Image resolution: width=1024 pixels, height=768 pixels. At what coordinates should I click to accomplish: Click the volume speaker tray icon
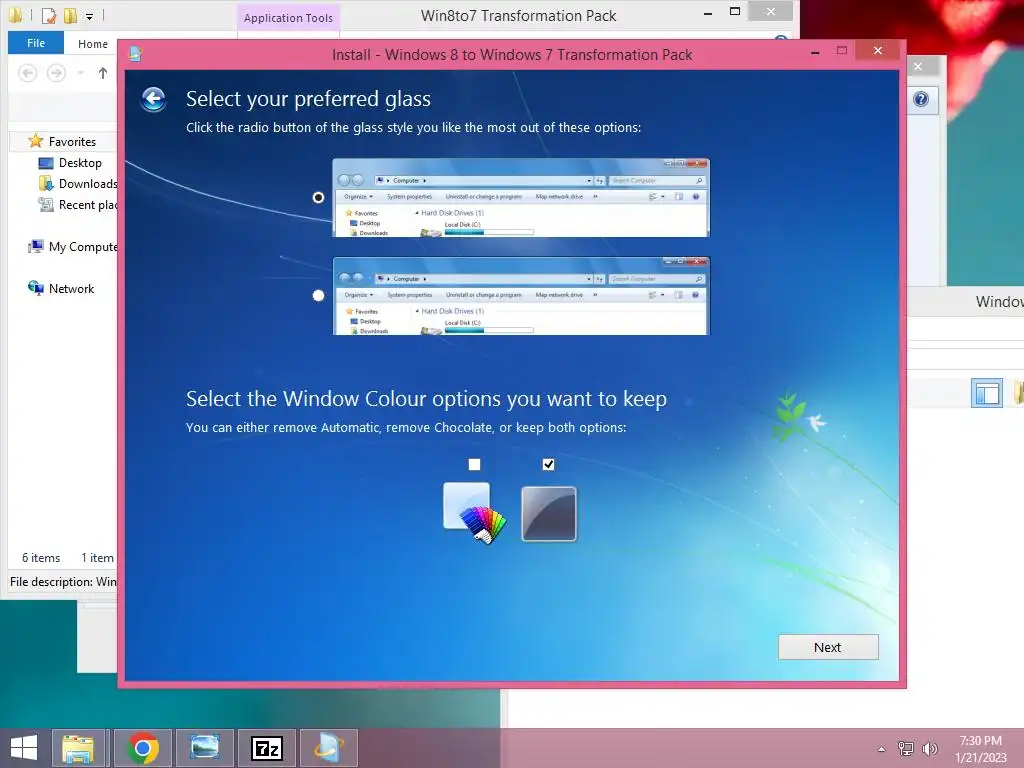(x=930, y=748)
